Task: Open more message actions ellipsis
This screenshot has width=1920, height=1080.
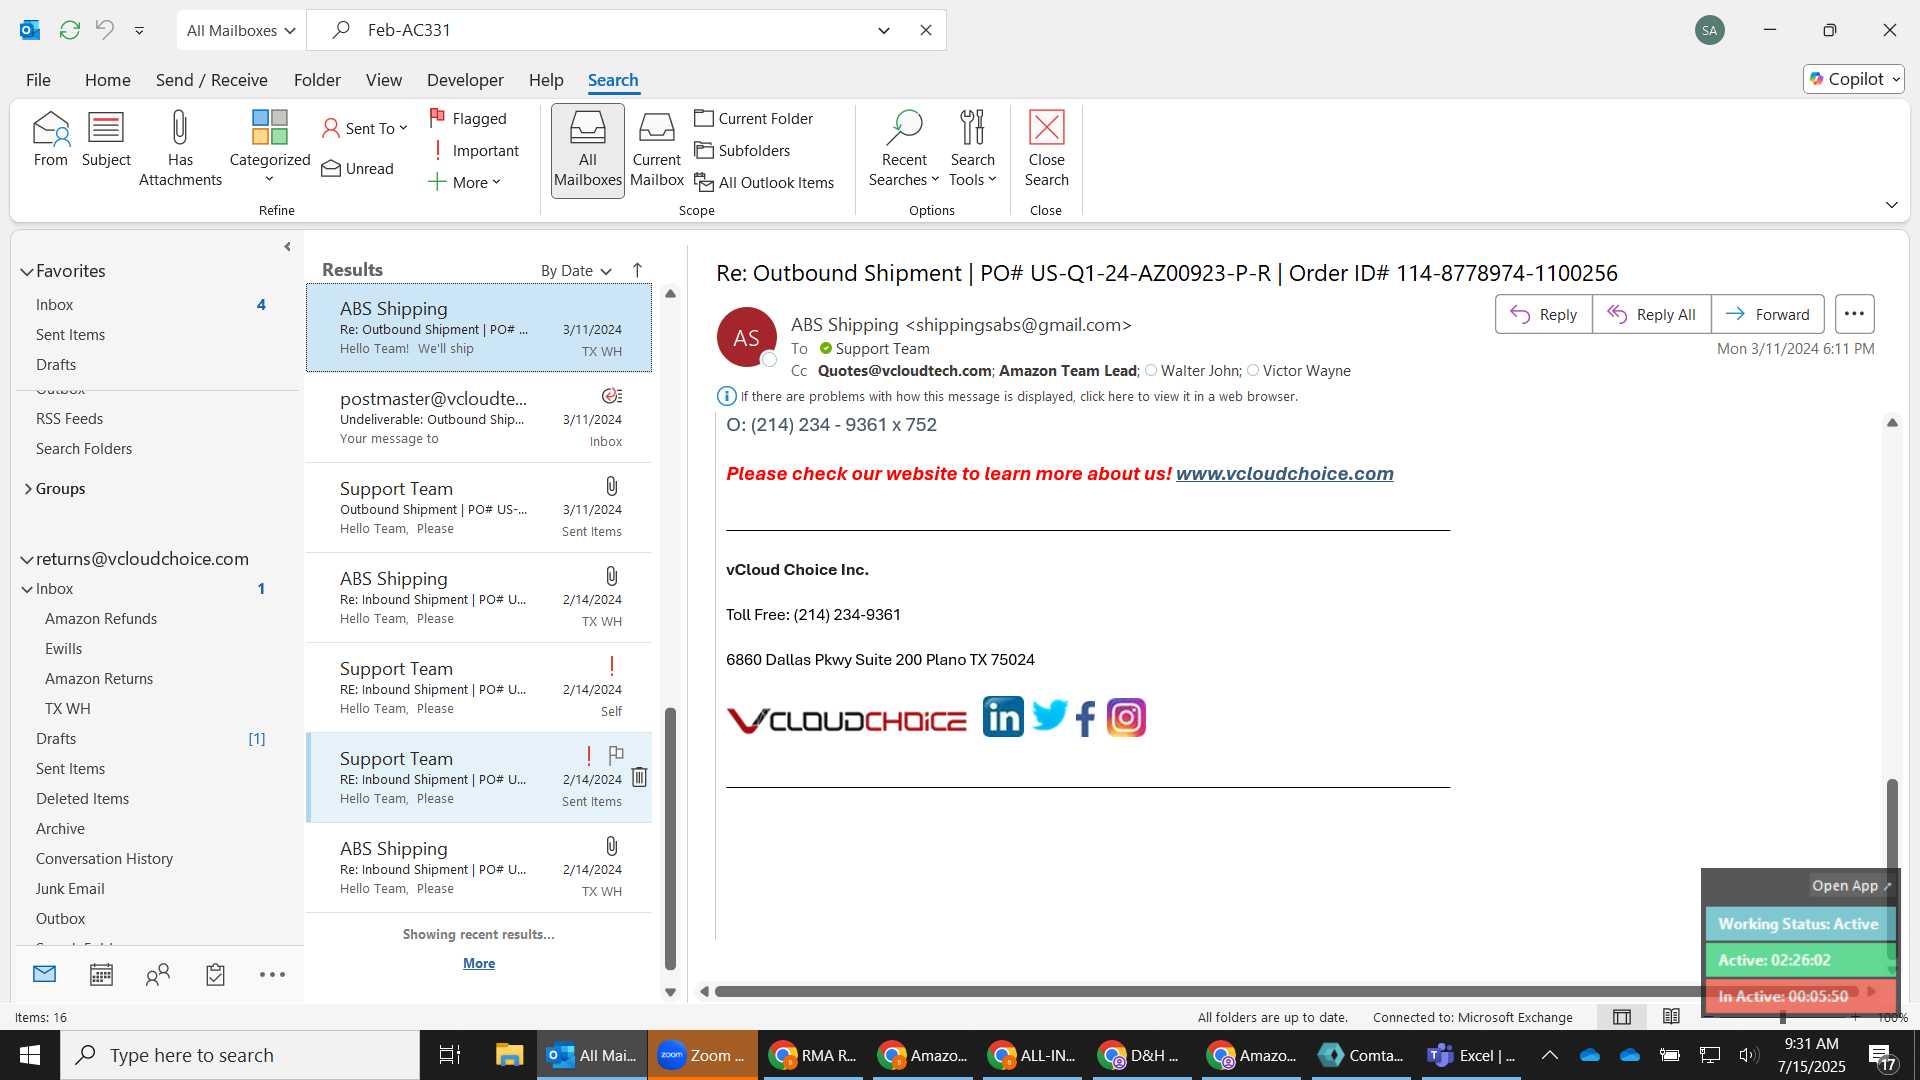Action: pos(1854,314)
